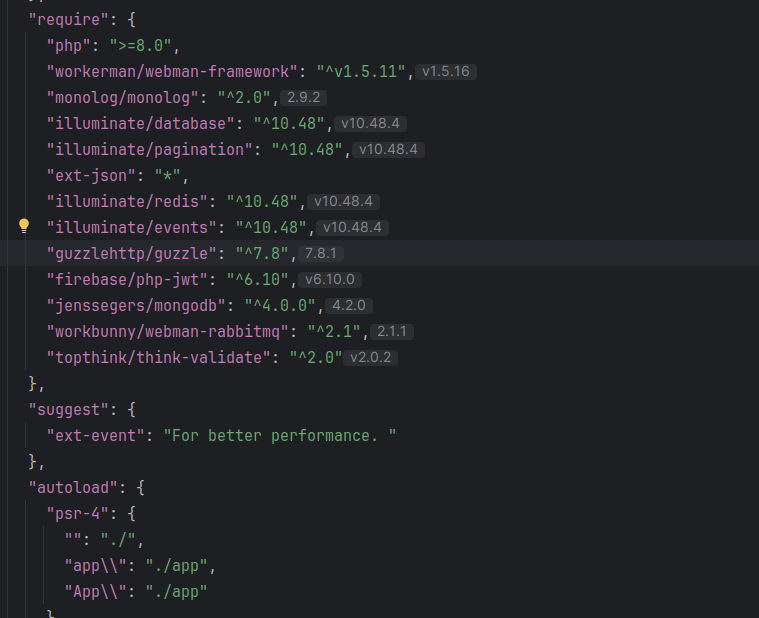Viewport: 759px width, 618px height.
Task: Click "workerman/webman-framework" package name
Action: point(172,72)
